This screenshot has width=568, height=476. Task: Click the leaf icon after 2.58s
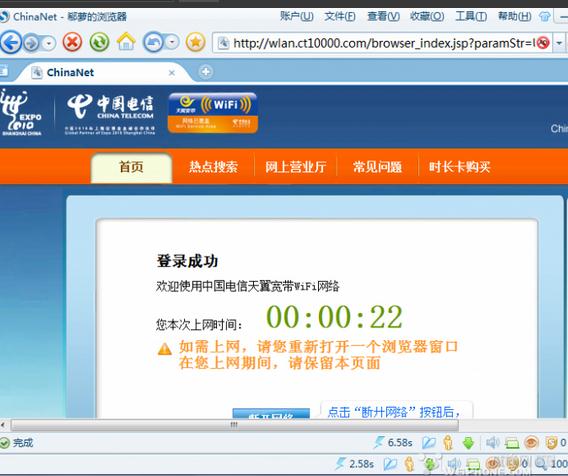point(390,464)
